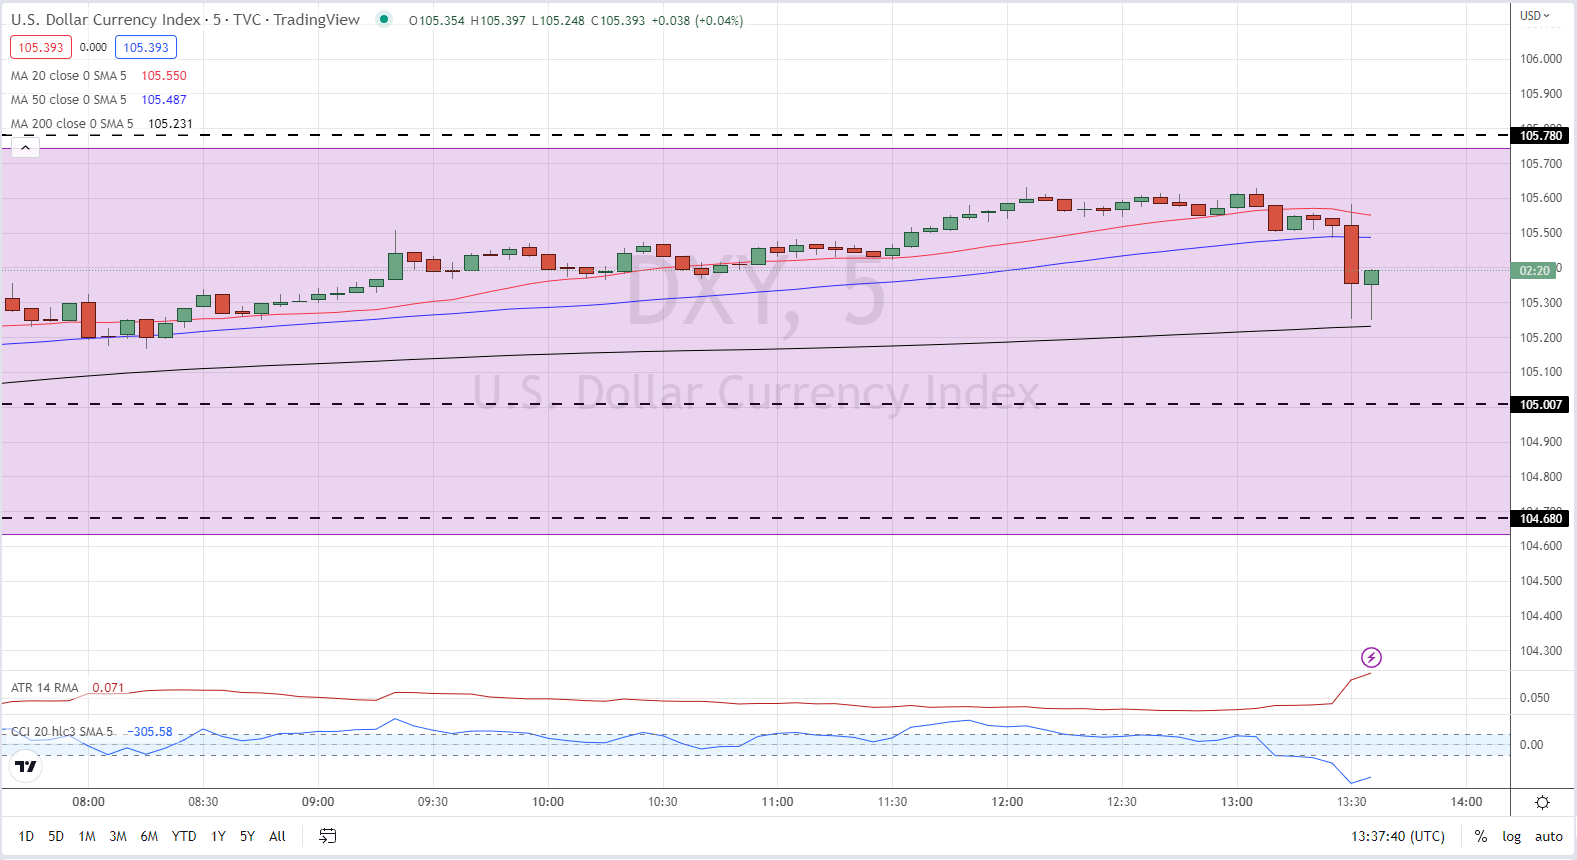Click the 104.300 price axis label
1577x860 pixels.
pos(1541,651)
